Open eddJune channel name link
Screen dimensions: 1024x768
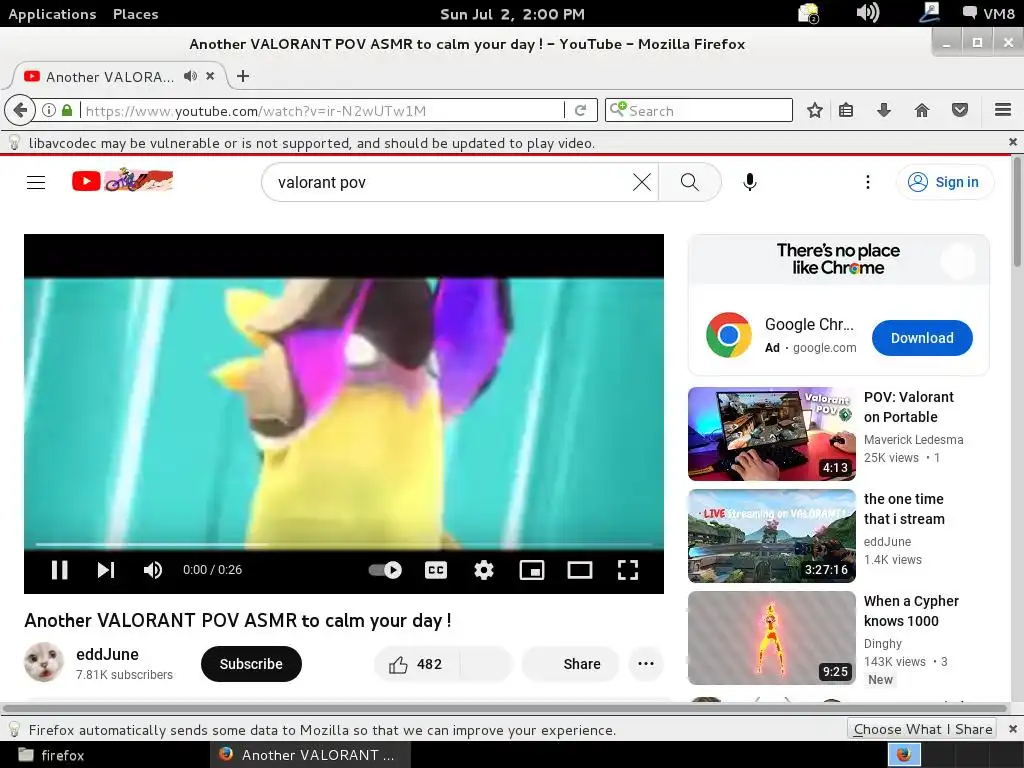tap(107, 654)
